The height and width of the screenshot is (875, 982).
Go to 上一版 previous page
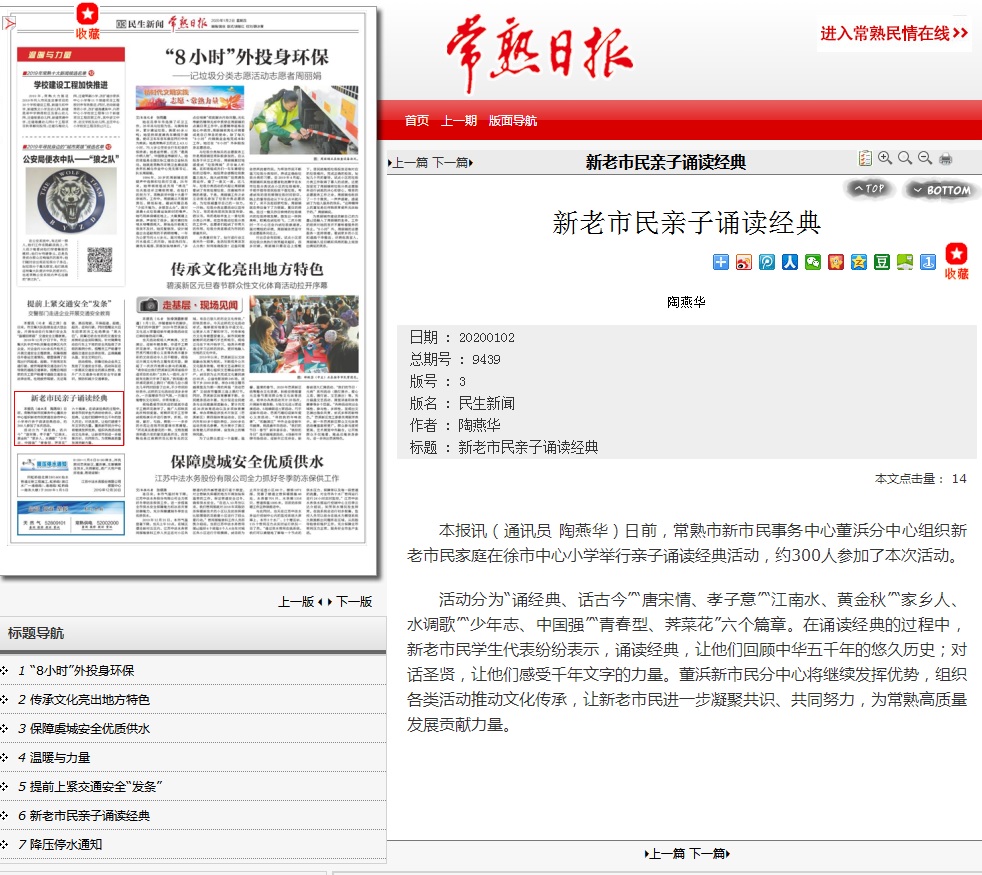click(297, 602)
